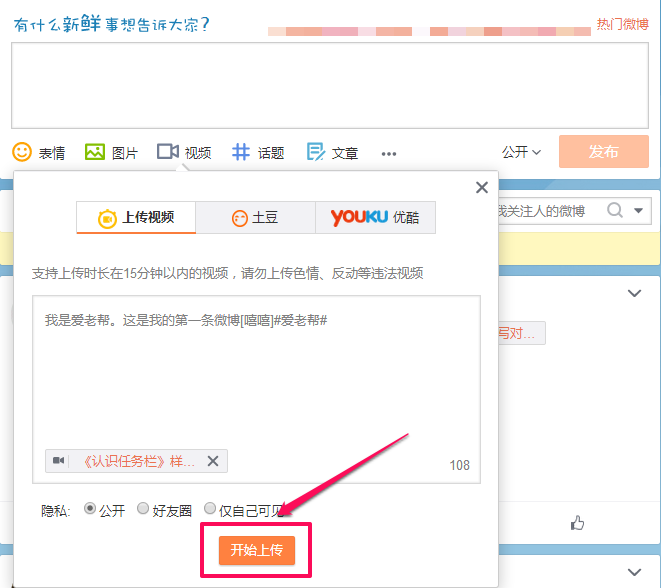Select the 公开 privacy radio button
This screenshot has height=588, width=661.
click(x=90, y=509)
